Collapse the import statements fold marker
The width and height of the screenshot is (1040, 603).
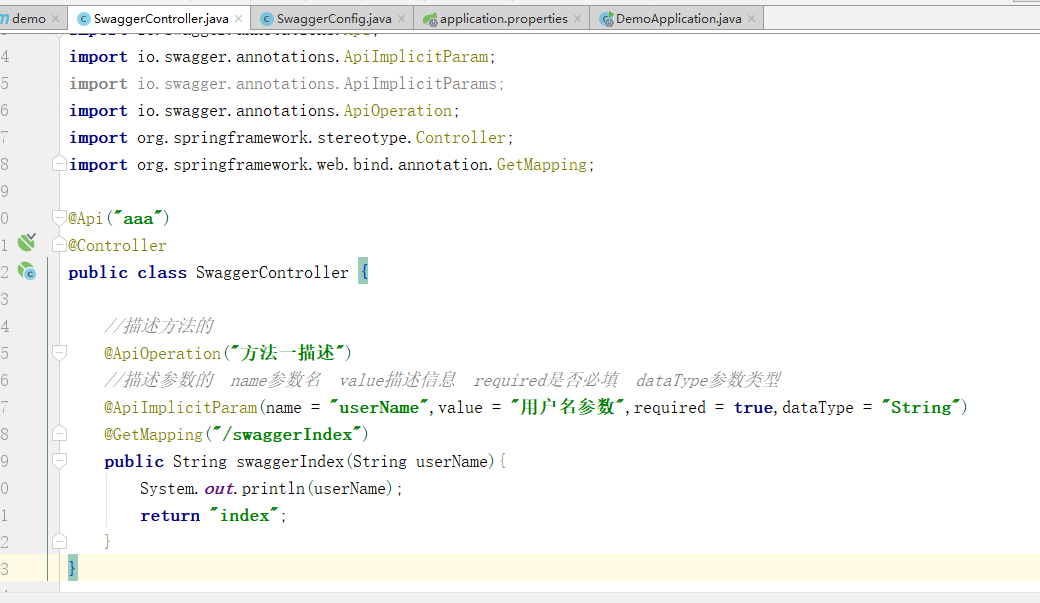point(59,164)
